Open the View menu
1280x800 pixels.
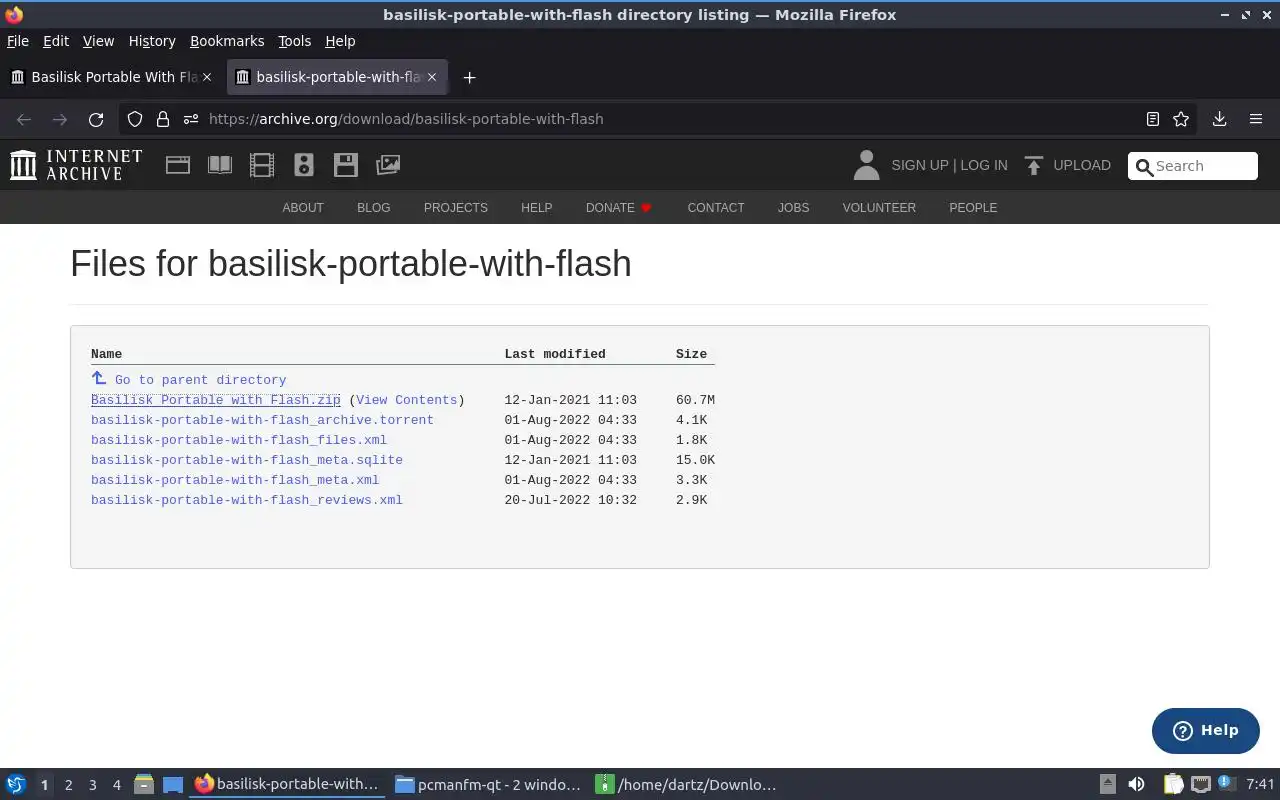click(x=98, y=41)
